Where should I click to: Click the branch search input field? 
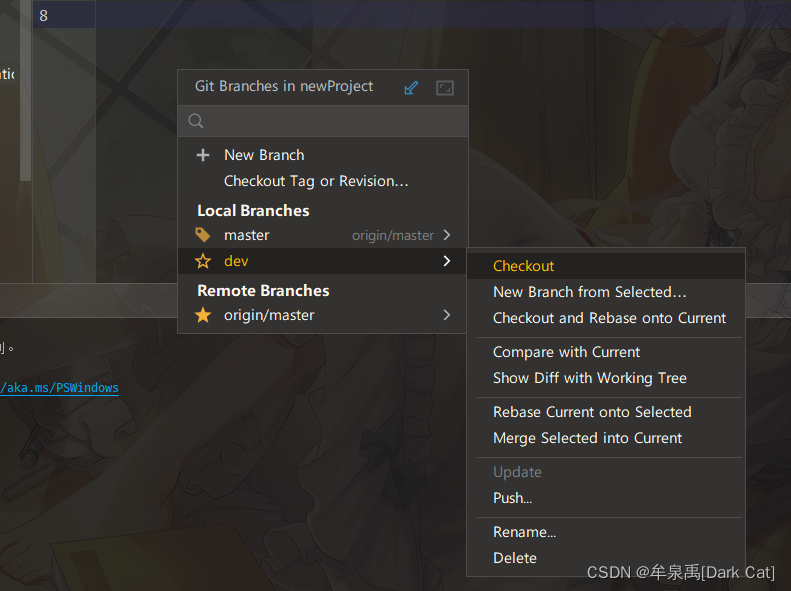(x=323, y=121)
